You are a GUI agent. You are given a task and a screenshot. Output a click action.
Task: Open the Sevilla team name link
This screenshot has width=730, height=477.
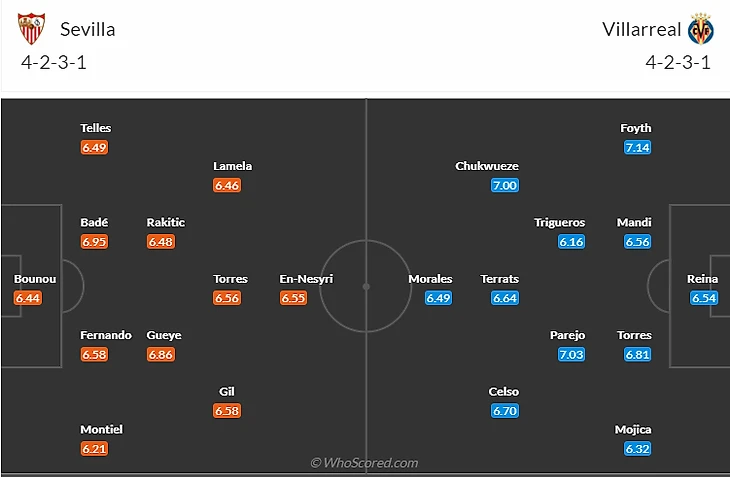coord(87,29)
